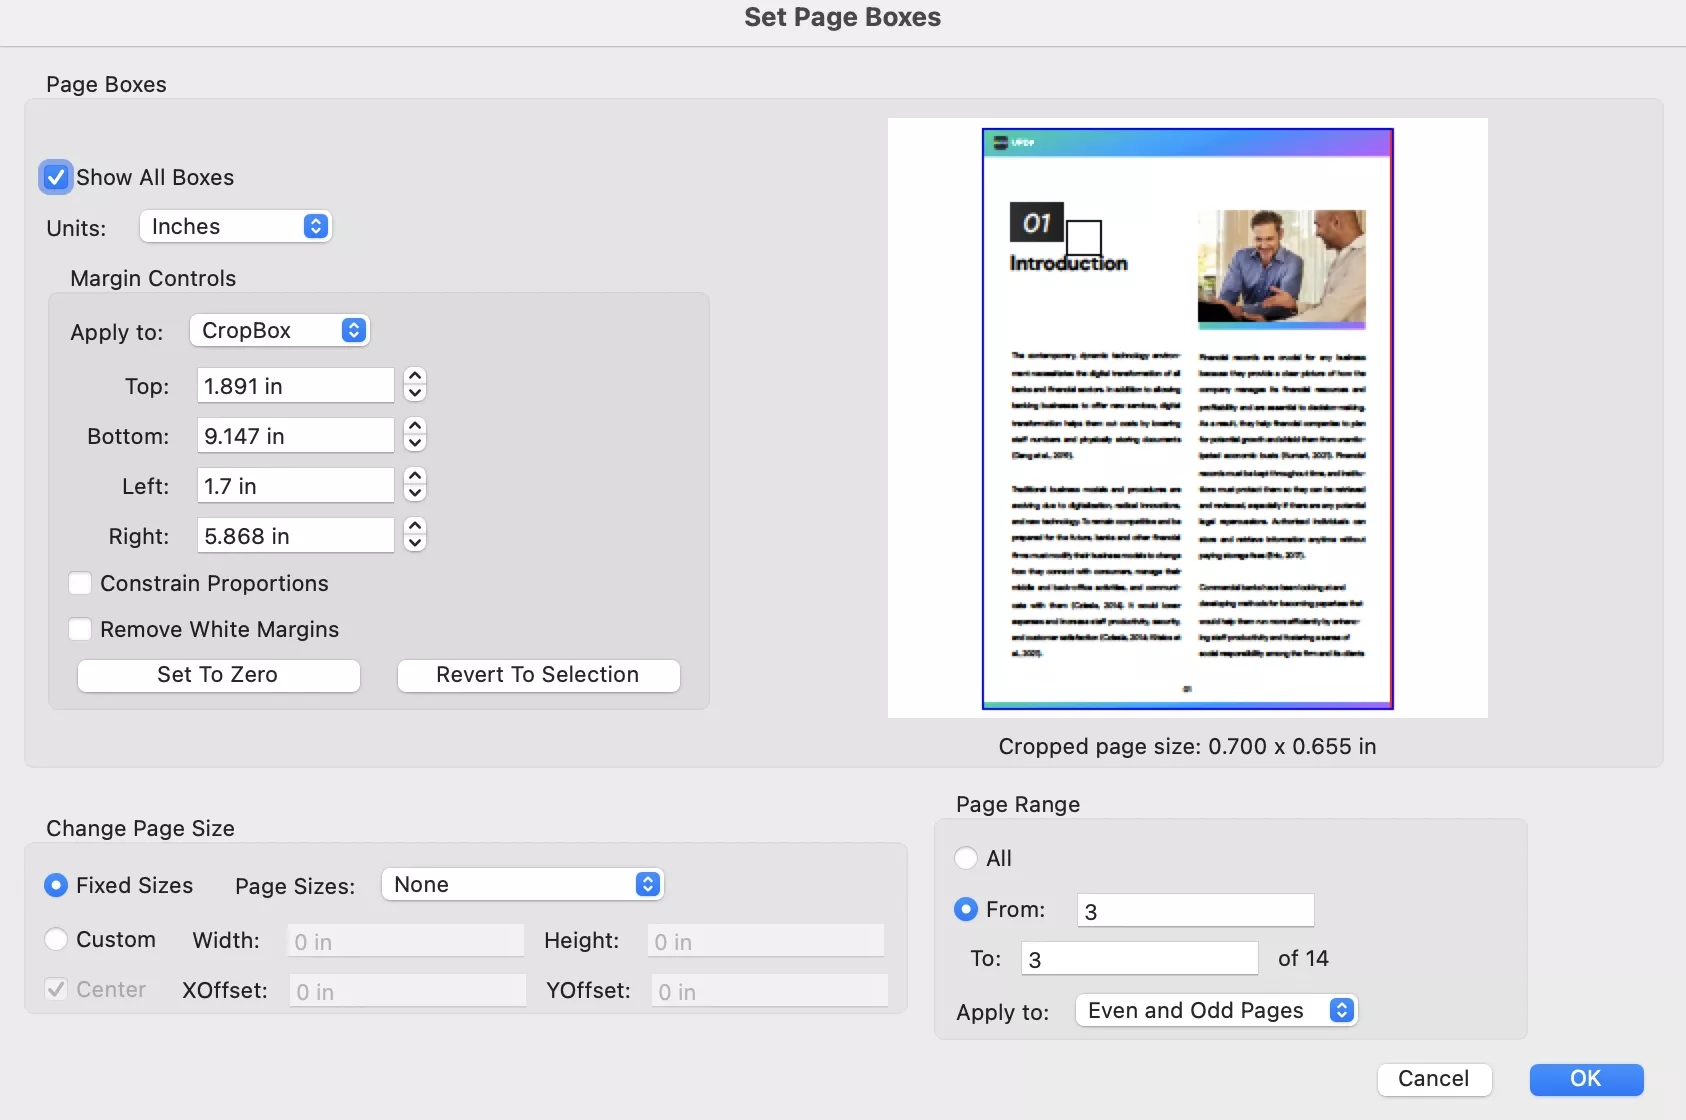
Task: Open the Units dropdown showing Inches
Action: point(234,226)
